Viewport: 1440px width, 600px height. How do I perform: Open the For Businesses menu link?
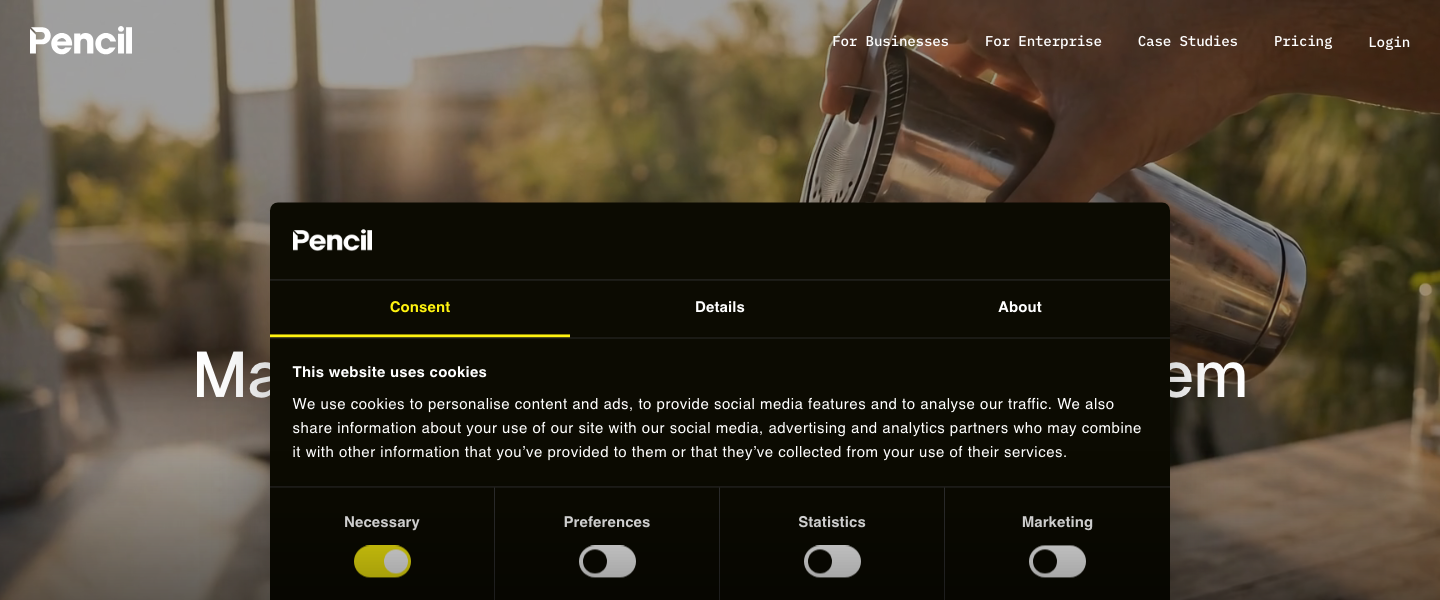890,41
